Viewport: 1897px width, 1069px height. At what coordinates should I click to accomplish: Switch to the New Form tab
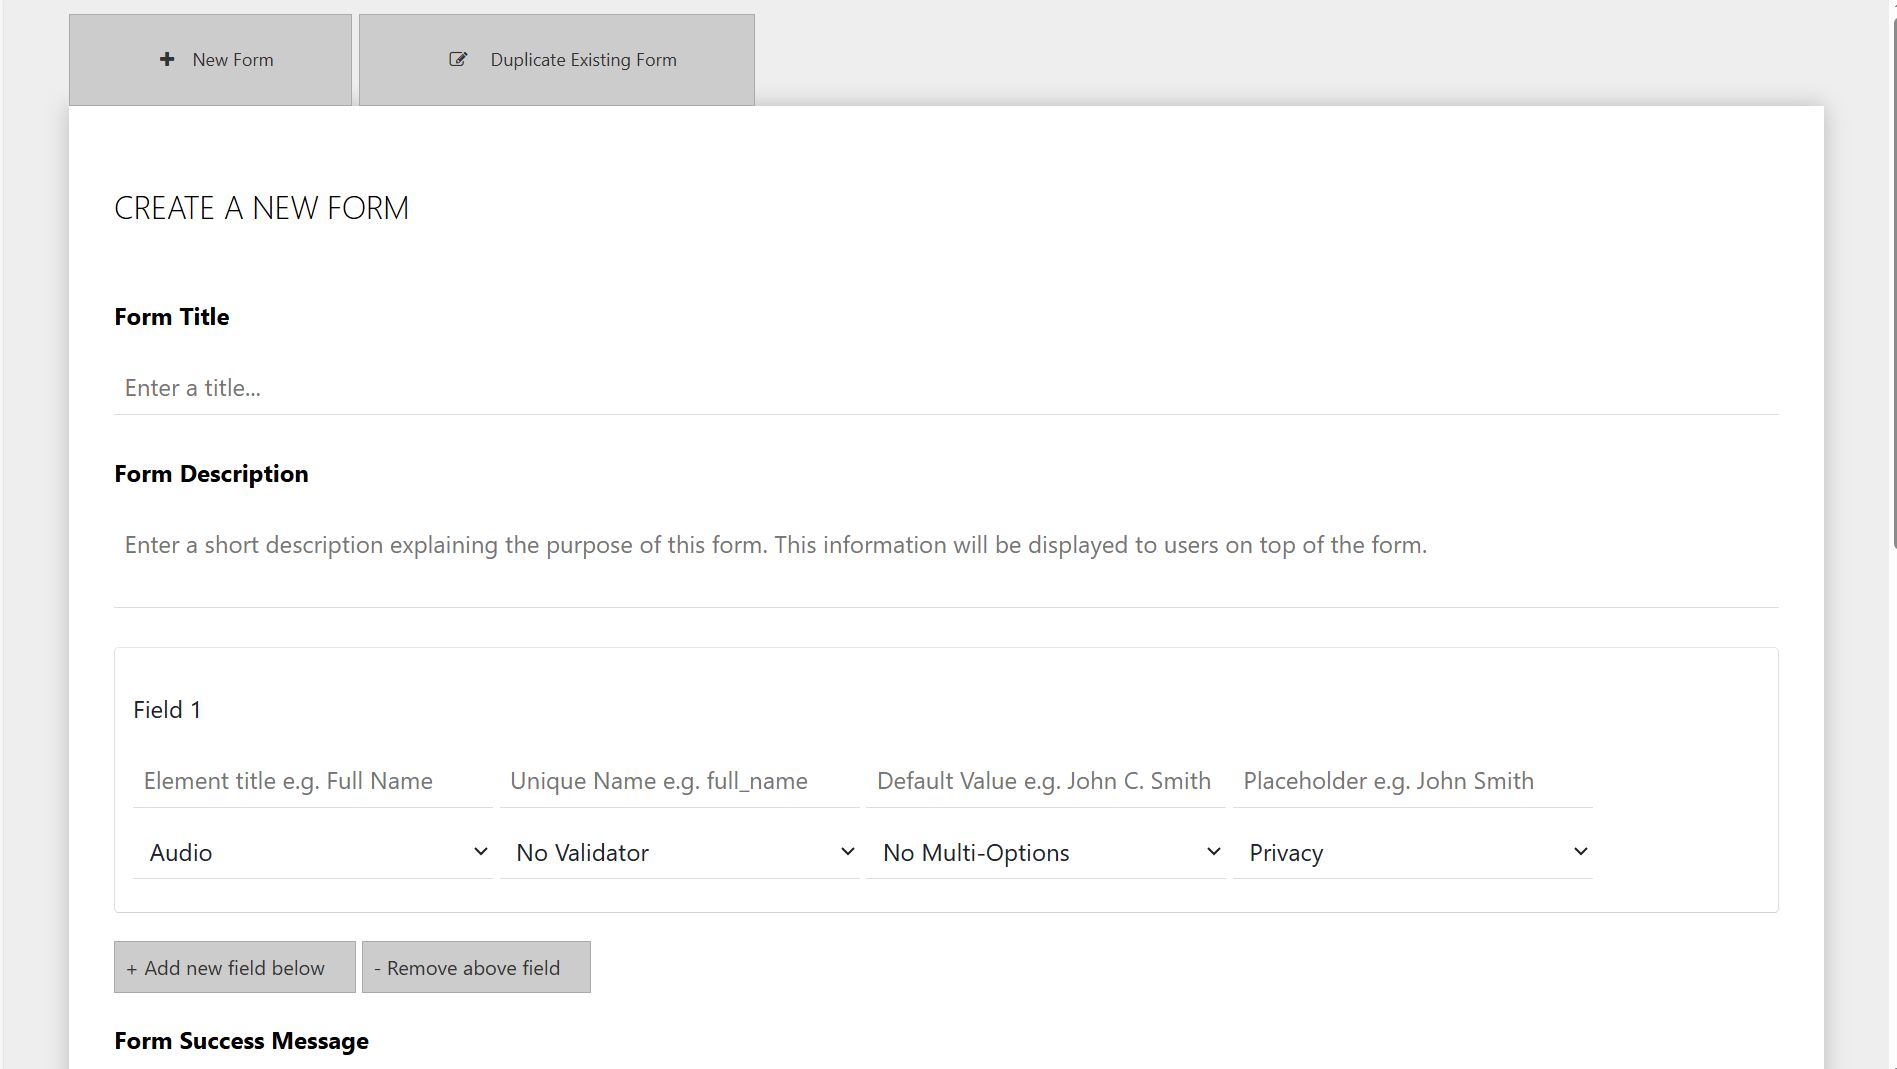pyautogui.click(x=210, y=60)
